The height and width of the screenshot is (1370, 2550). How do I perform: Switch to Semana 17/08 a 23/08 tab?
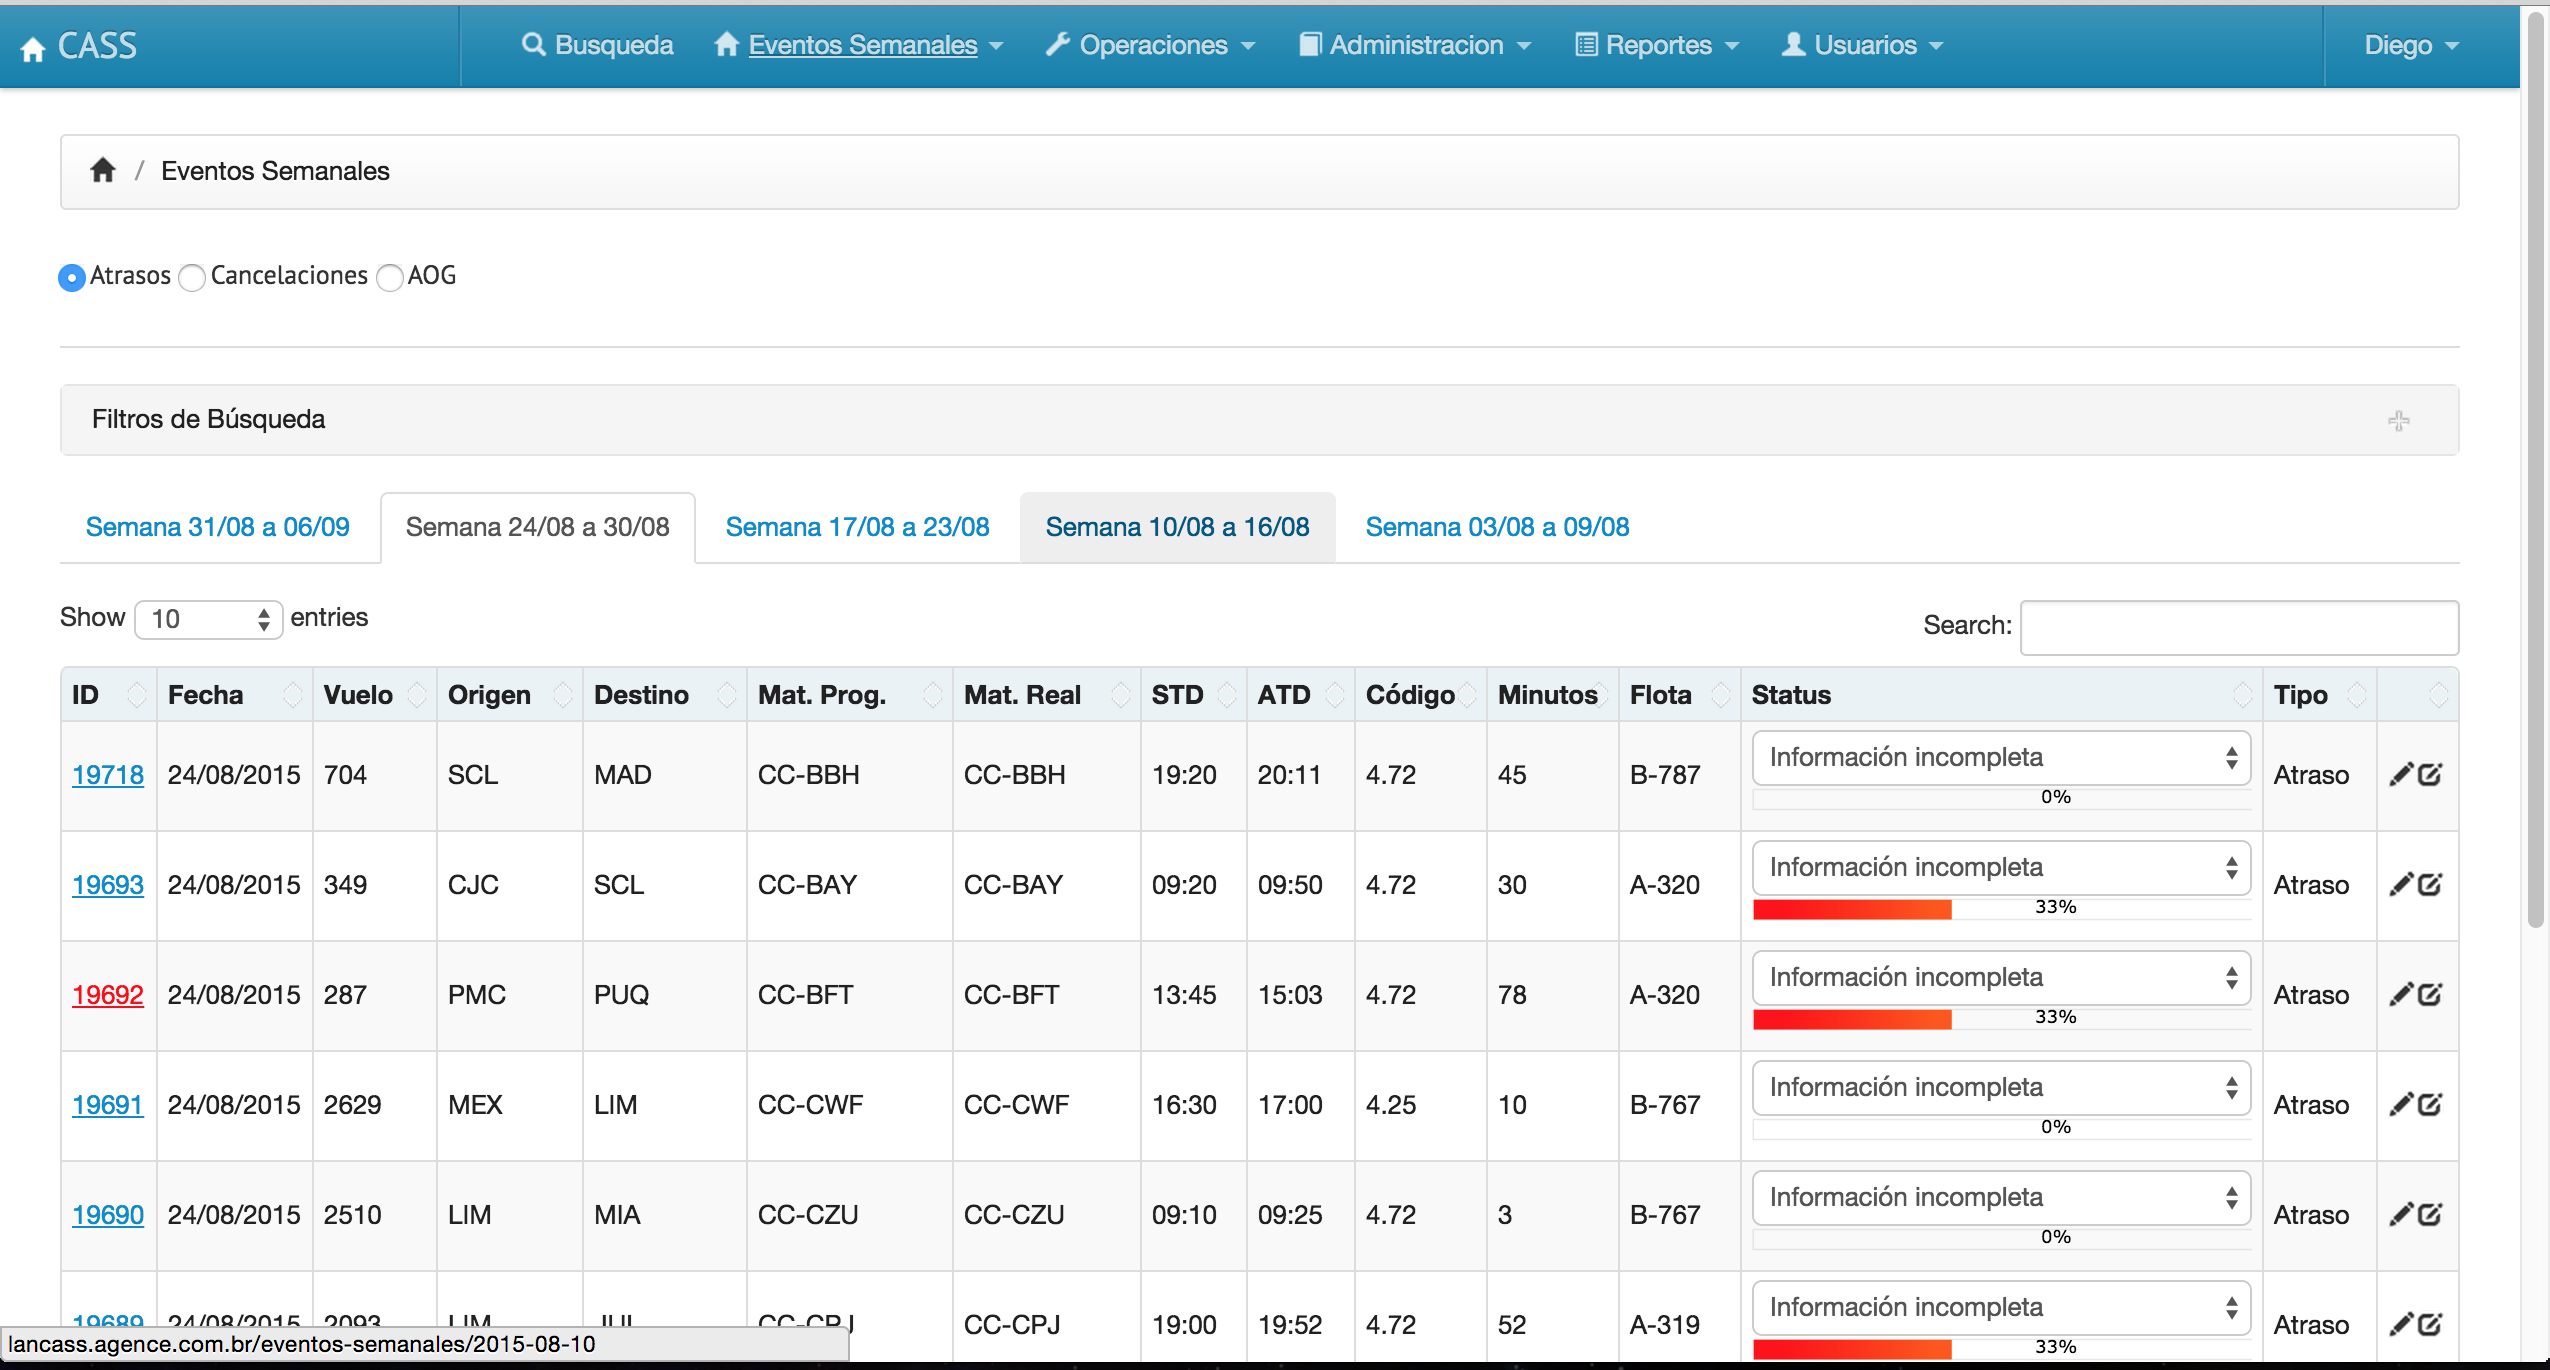(x=857, y=527)
